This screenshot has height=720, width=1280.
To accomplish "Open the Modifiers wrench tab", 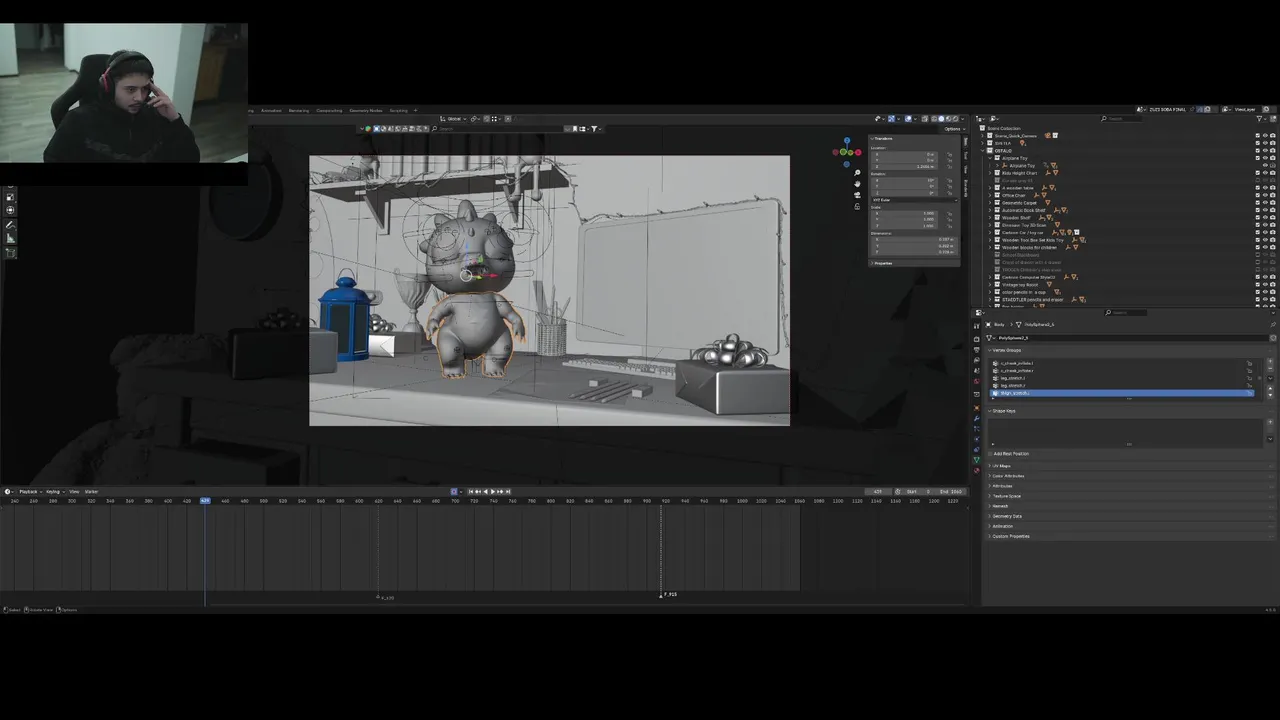I will click(x=977, y=418).
